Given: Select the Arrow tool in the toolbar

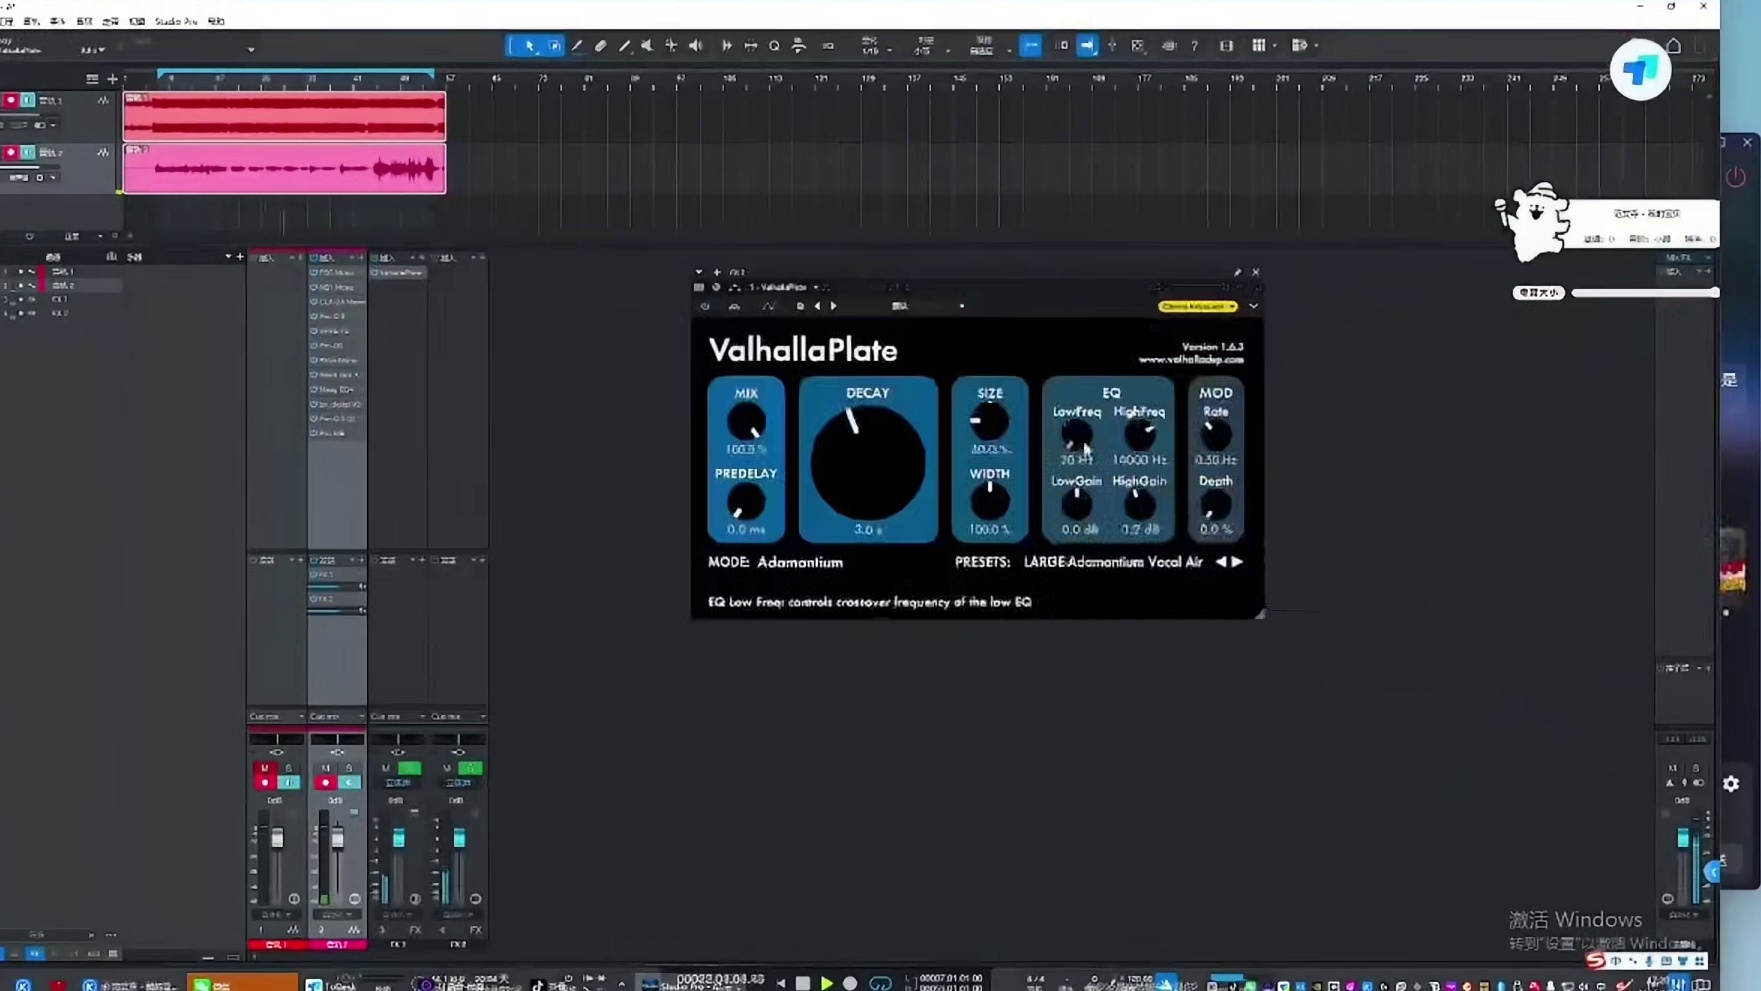Looking at the screenshot, I should [x=529, y=46].
